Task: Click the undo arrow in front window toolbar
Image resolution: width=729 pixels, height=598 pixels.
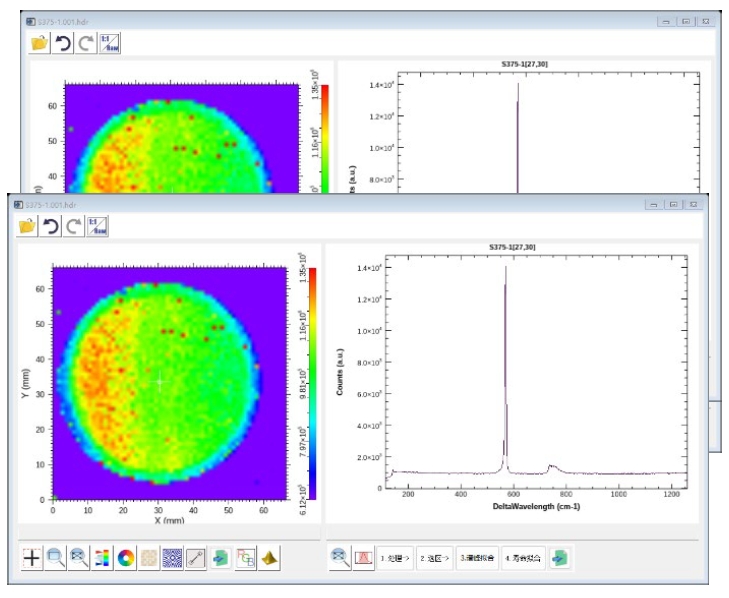Action: click(x=51, y=226)
